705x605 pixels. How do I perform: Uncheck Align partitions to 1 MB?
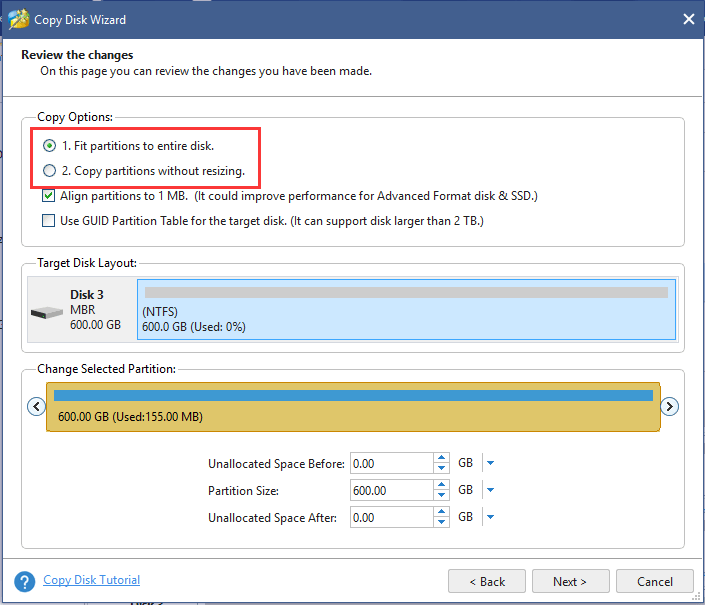pyautogui.click(x=49, y=196)
